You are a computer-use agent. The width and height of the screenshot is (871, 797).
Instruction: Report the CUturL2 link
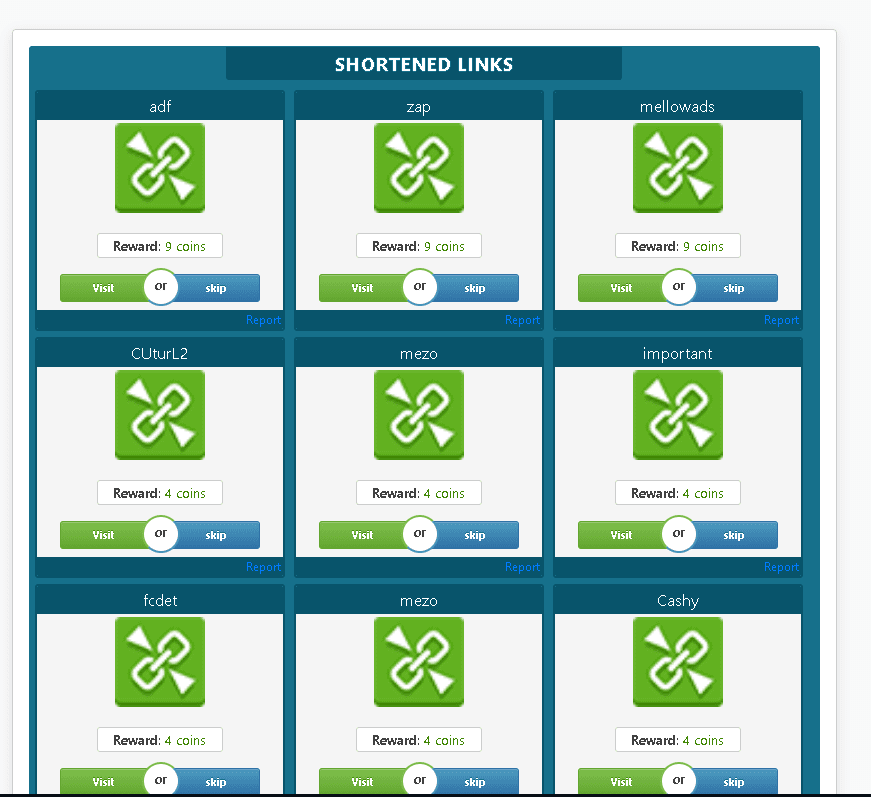click(x=263, y=567)
